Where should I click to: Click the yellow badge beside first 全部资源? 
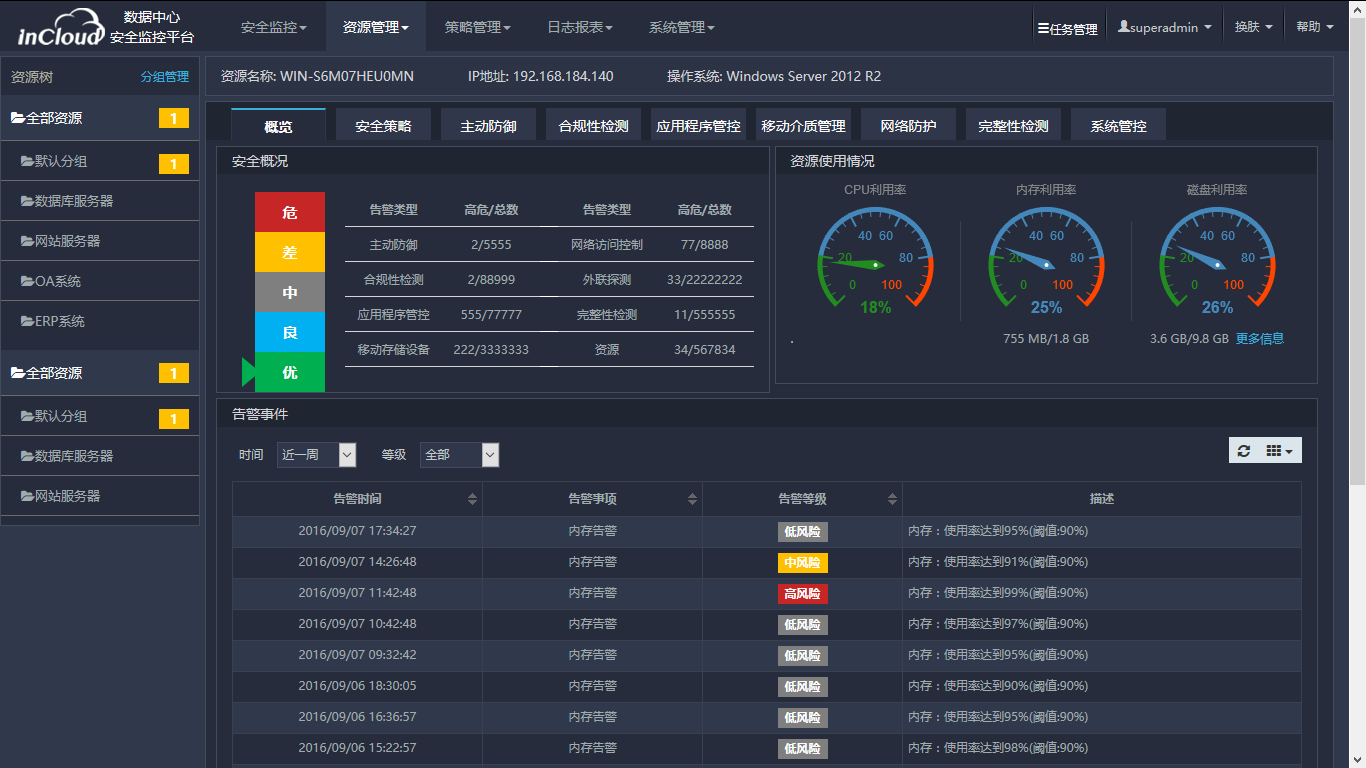pos(174,119)
